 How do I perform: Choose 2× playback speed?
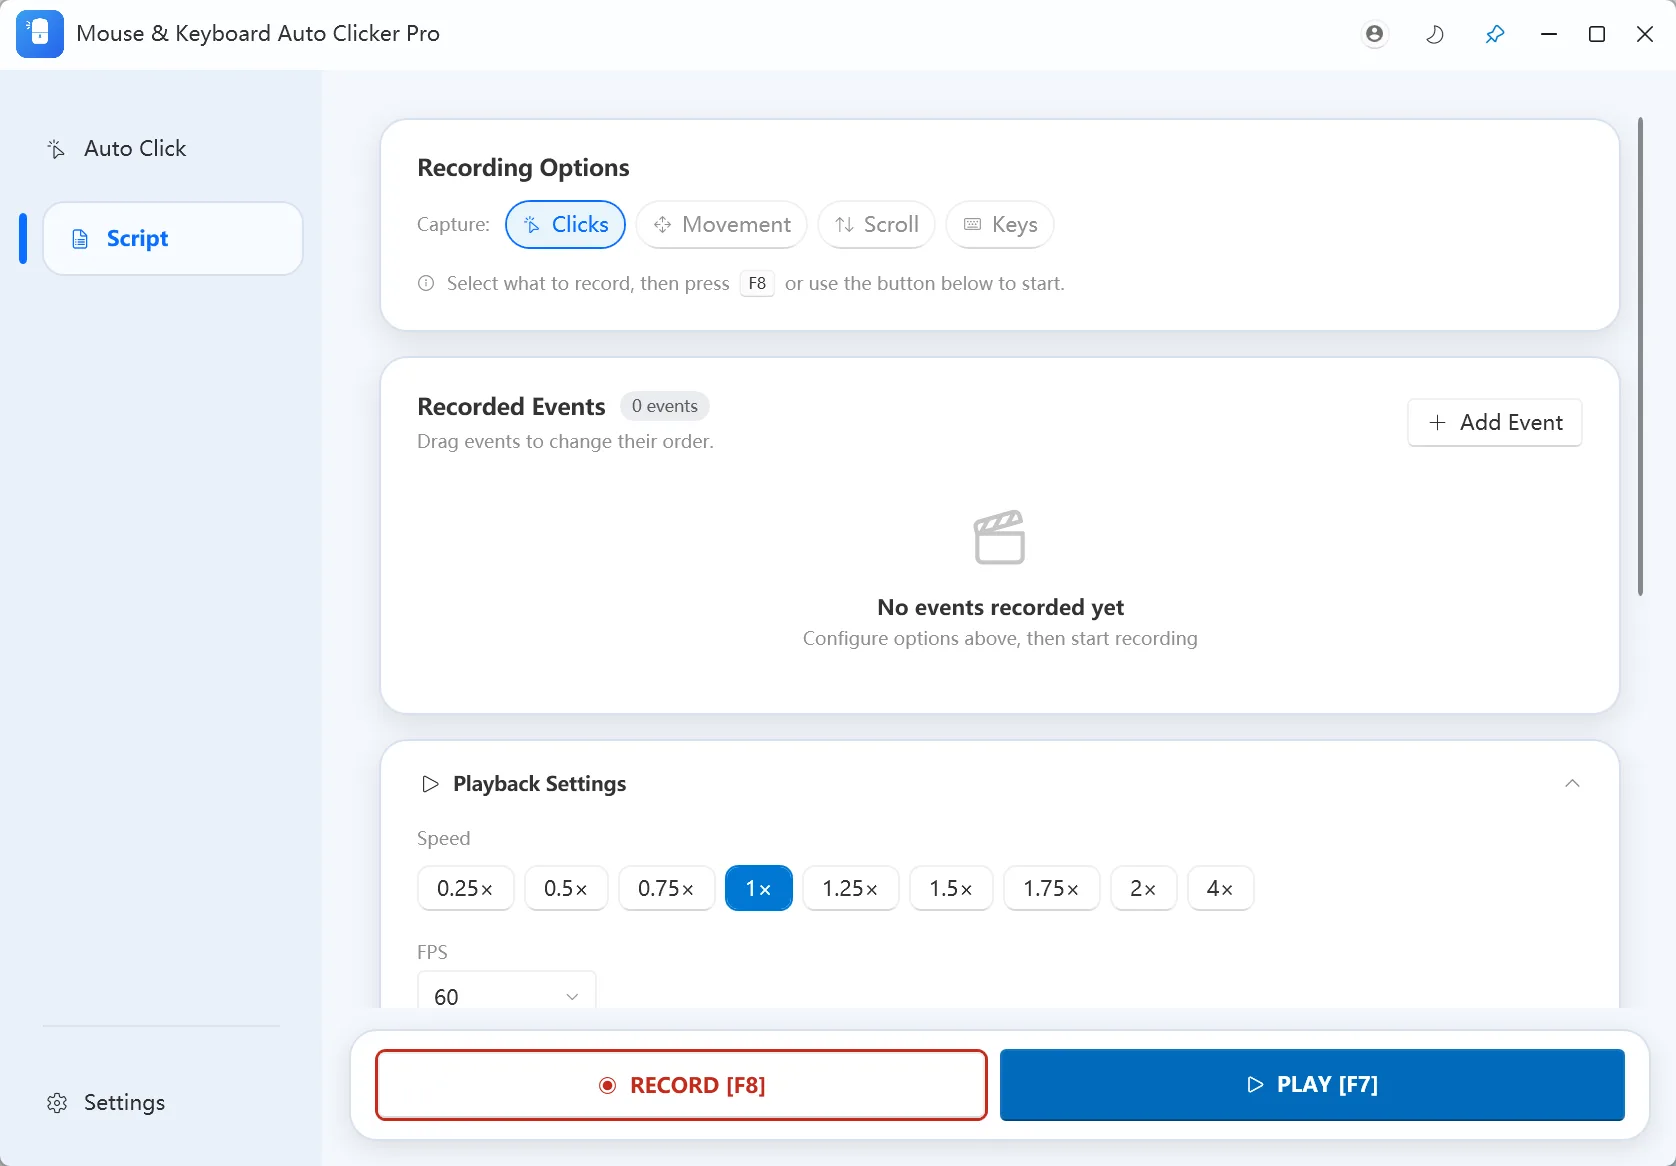tap(1143, 888)
